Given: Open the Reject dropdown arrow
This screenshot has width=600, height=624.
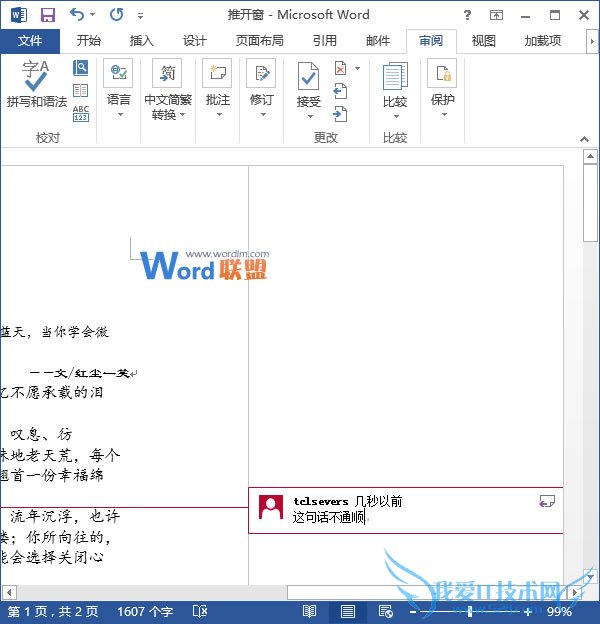Looking at the screenshot, I should coord(358,68).
